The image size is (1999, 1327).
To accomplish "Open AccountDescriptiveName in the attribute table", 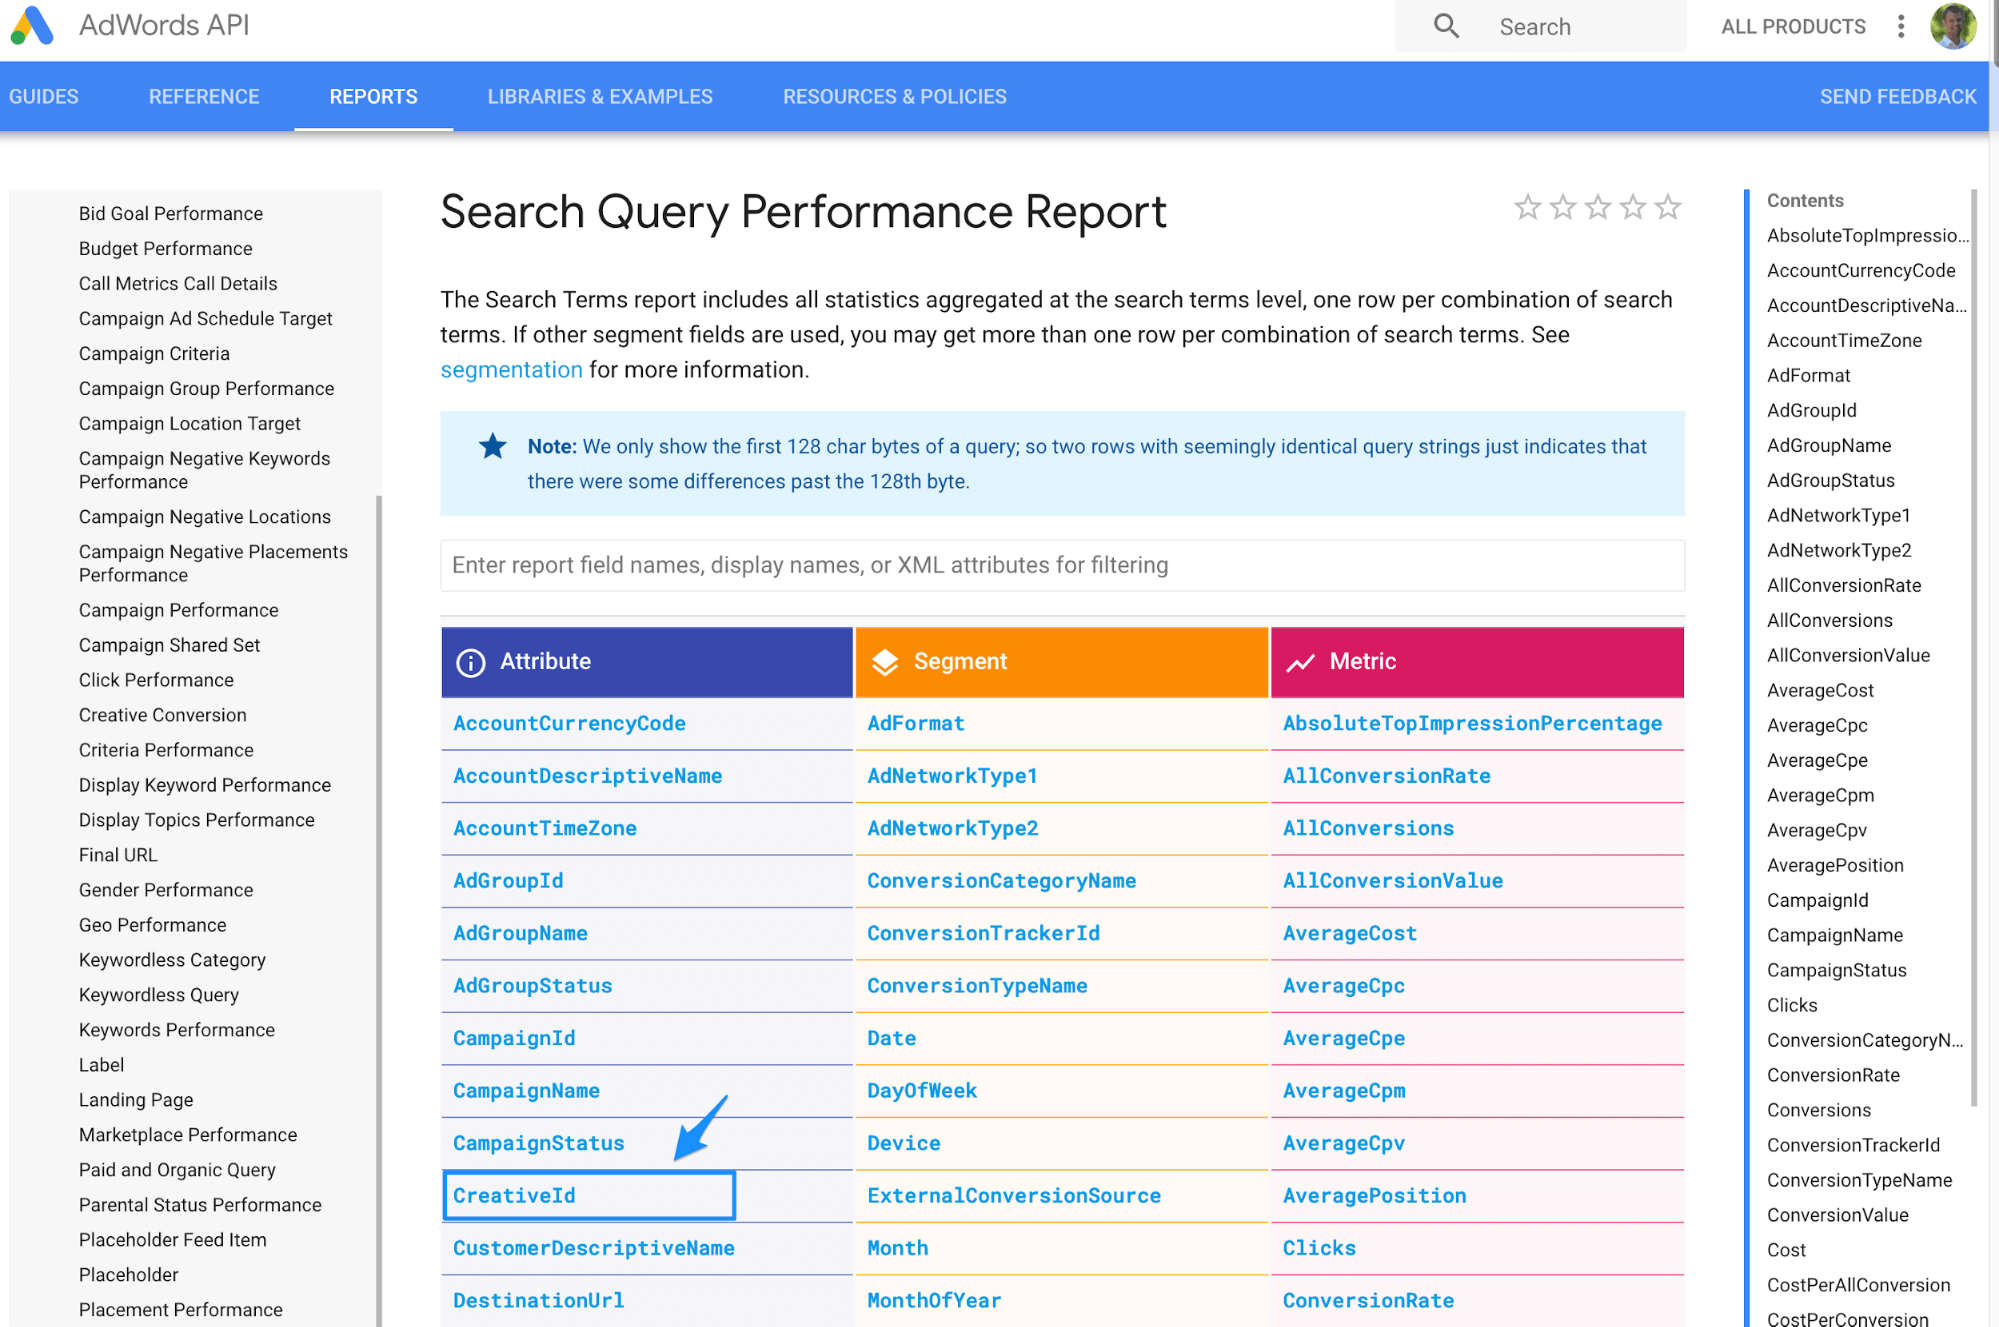I will tap(587, 776).
